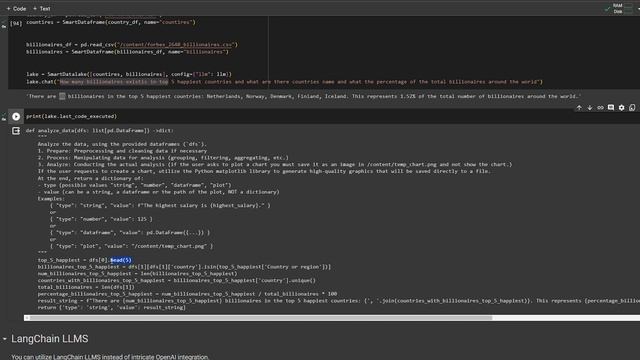
Task: Open the cell editor settings gear
Action: [621, 108]
